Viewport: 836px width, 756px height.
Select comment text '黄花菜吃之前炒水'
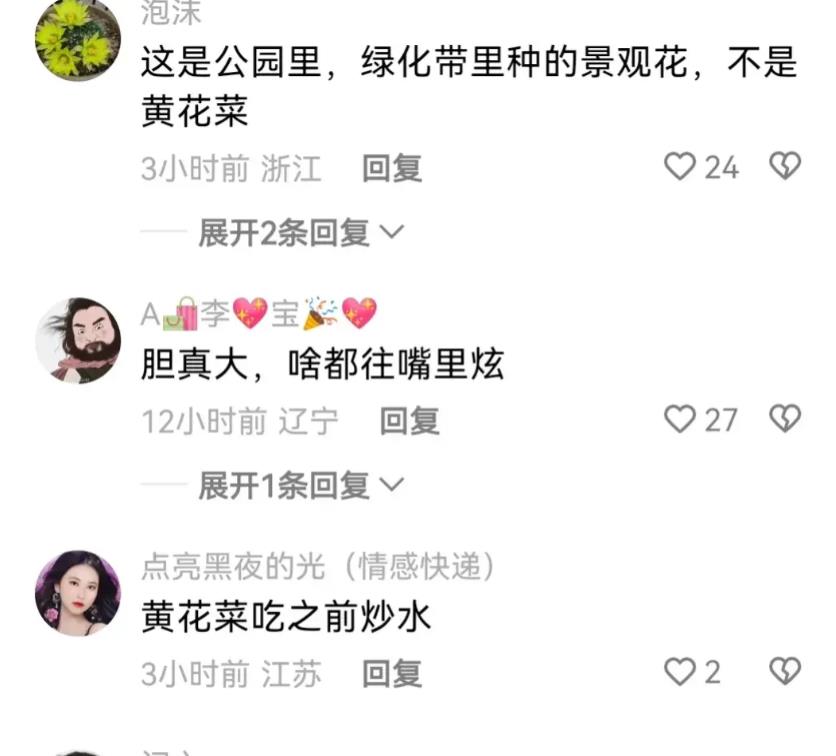coord(285,617)
